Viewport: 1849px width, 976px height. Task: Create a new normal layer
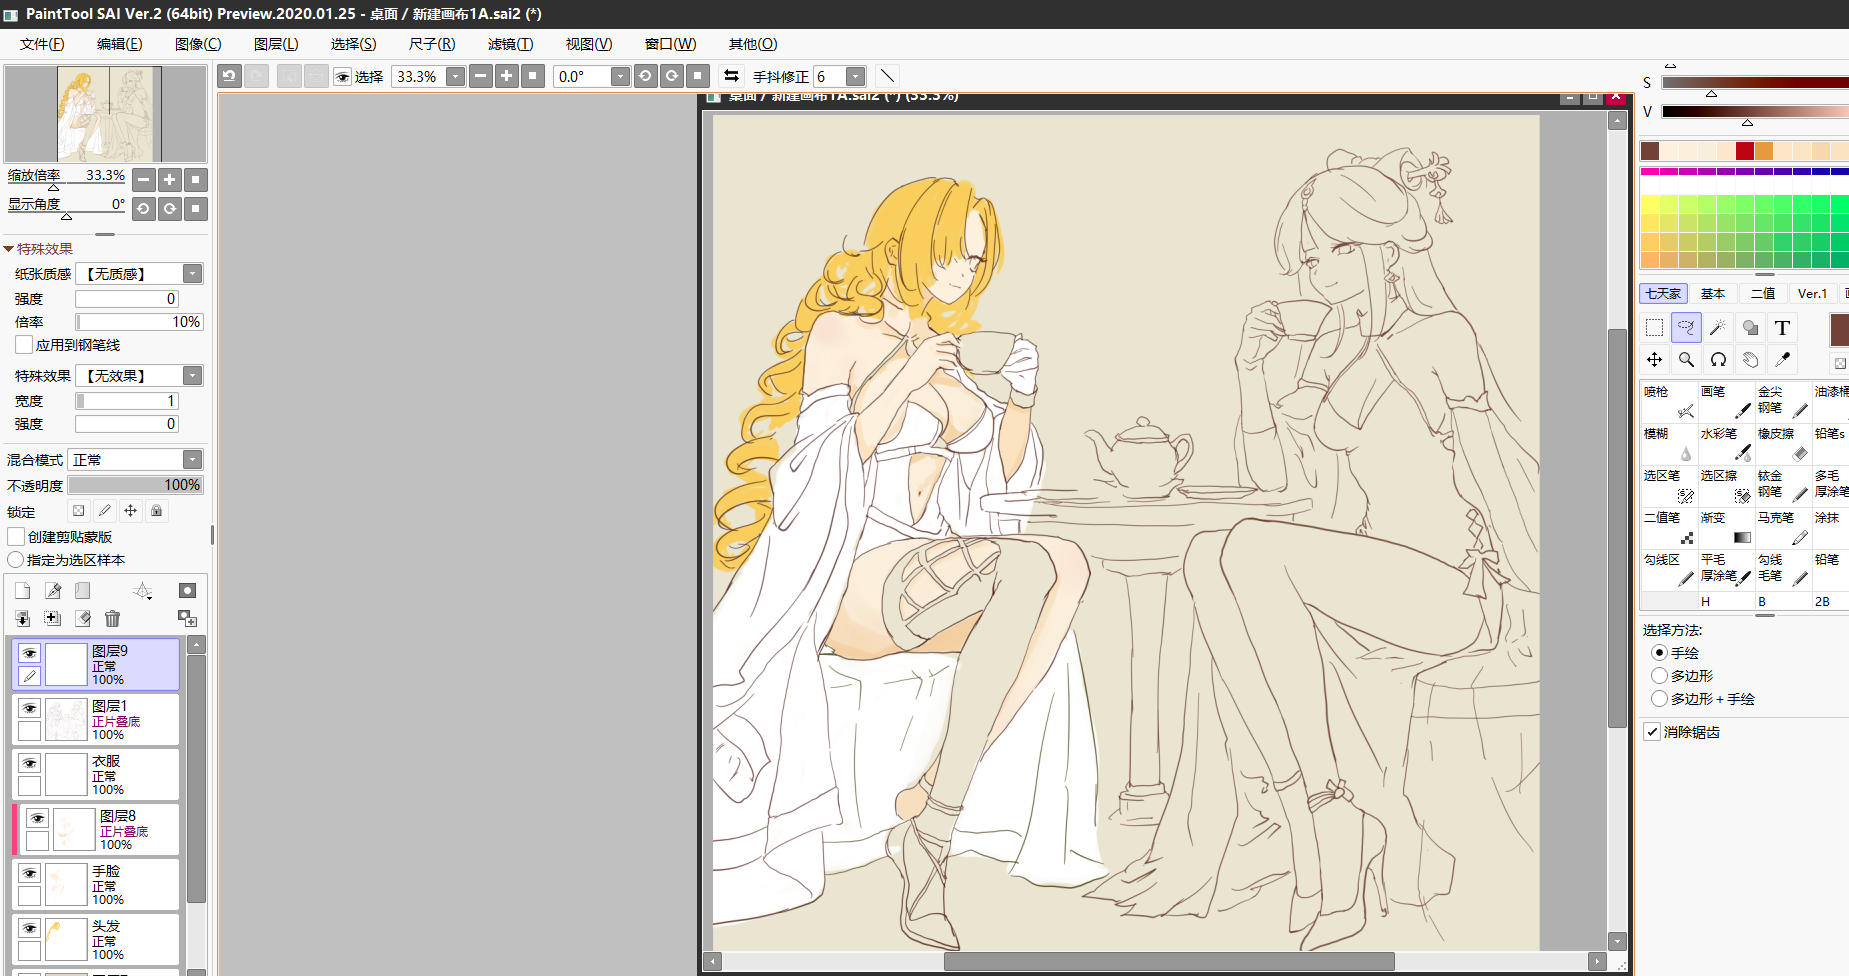(x=23, y=591)
